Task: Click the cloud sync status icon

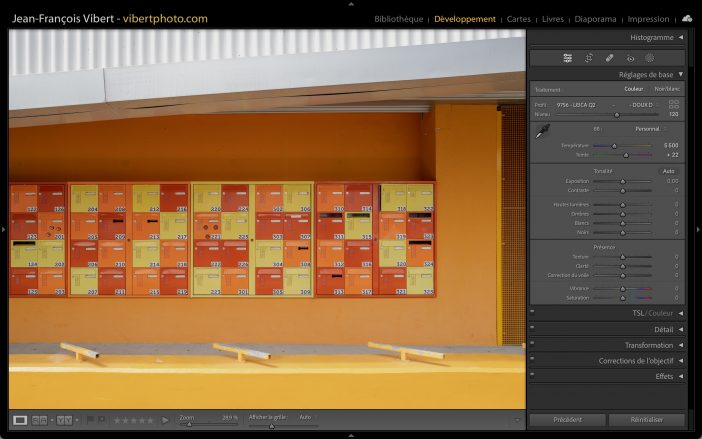Action: (687, 18)
